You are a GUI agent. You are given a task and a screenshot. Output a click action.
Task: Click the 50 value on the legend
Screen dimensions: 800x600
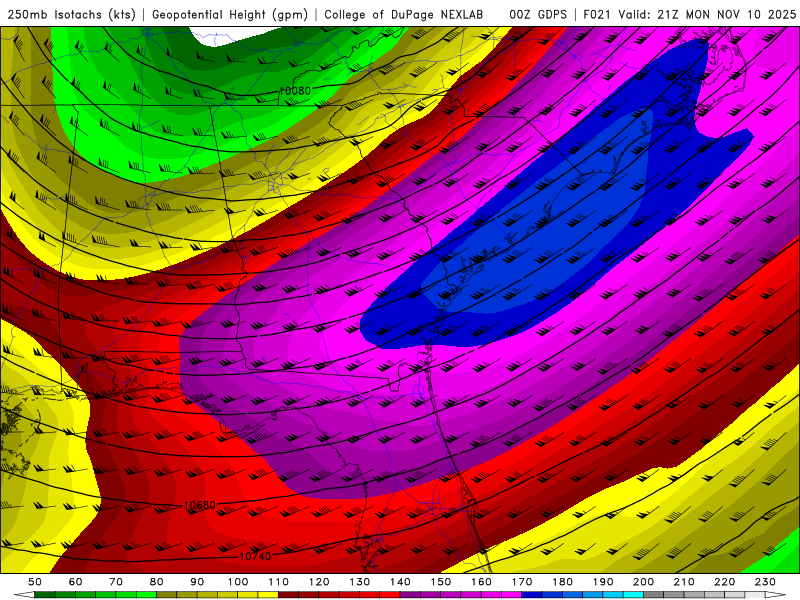coord(35,582)
